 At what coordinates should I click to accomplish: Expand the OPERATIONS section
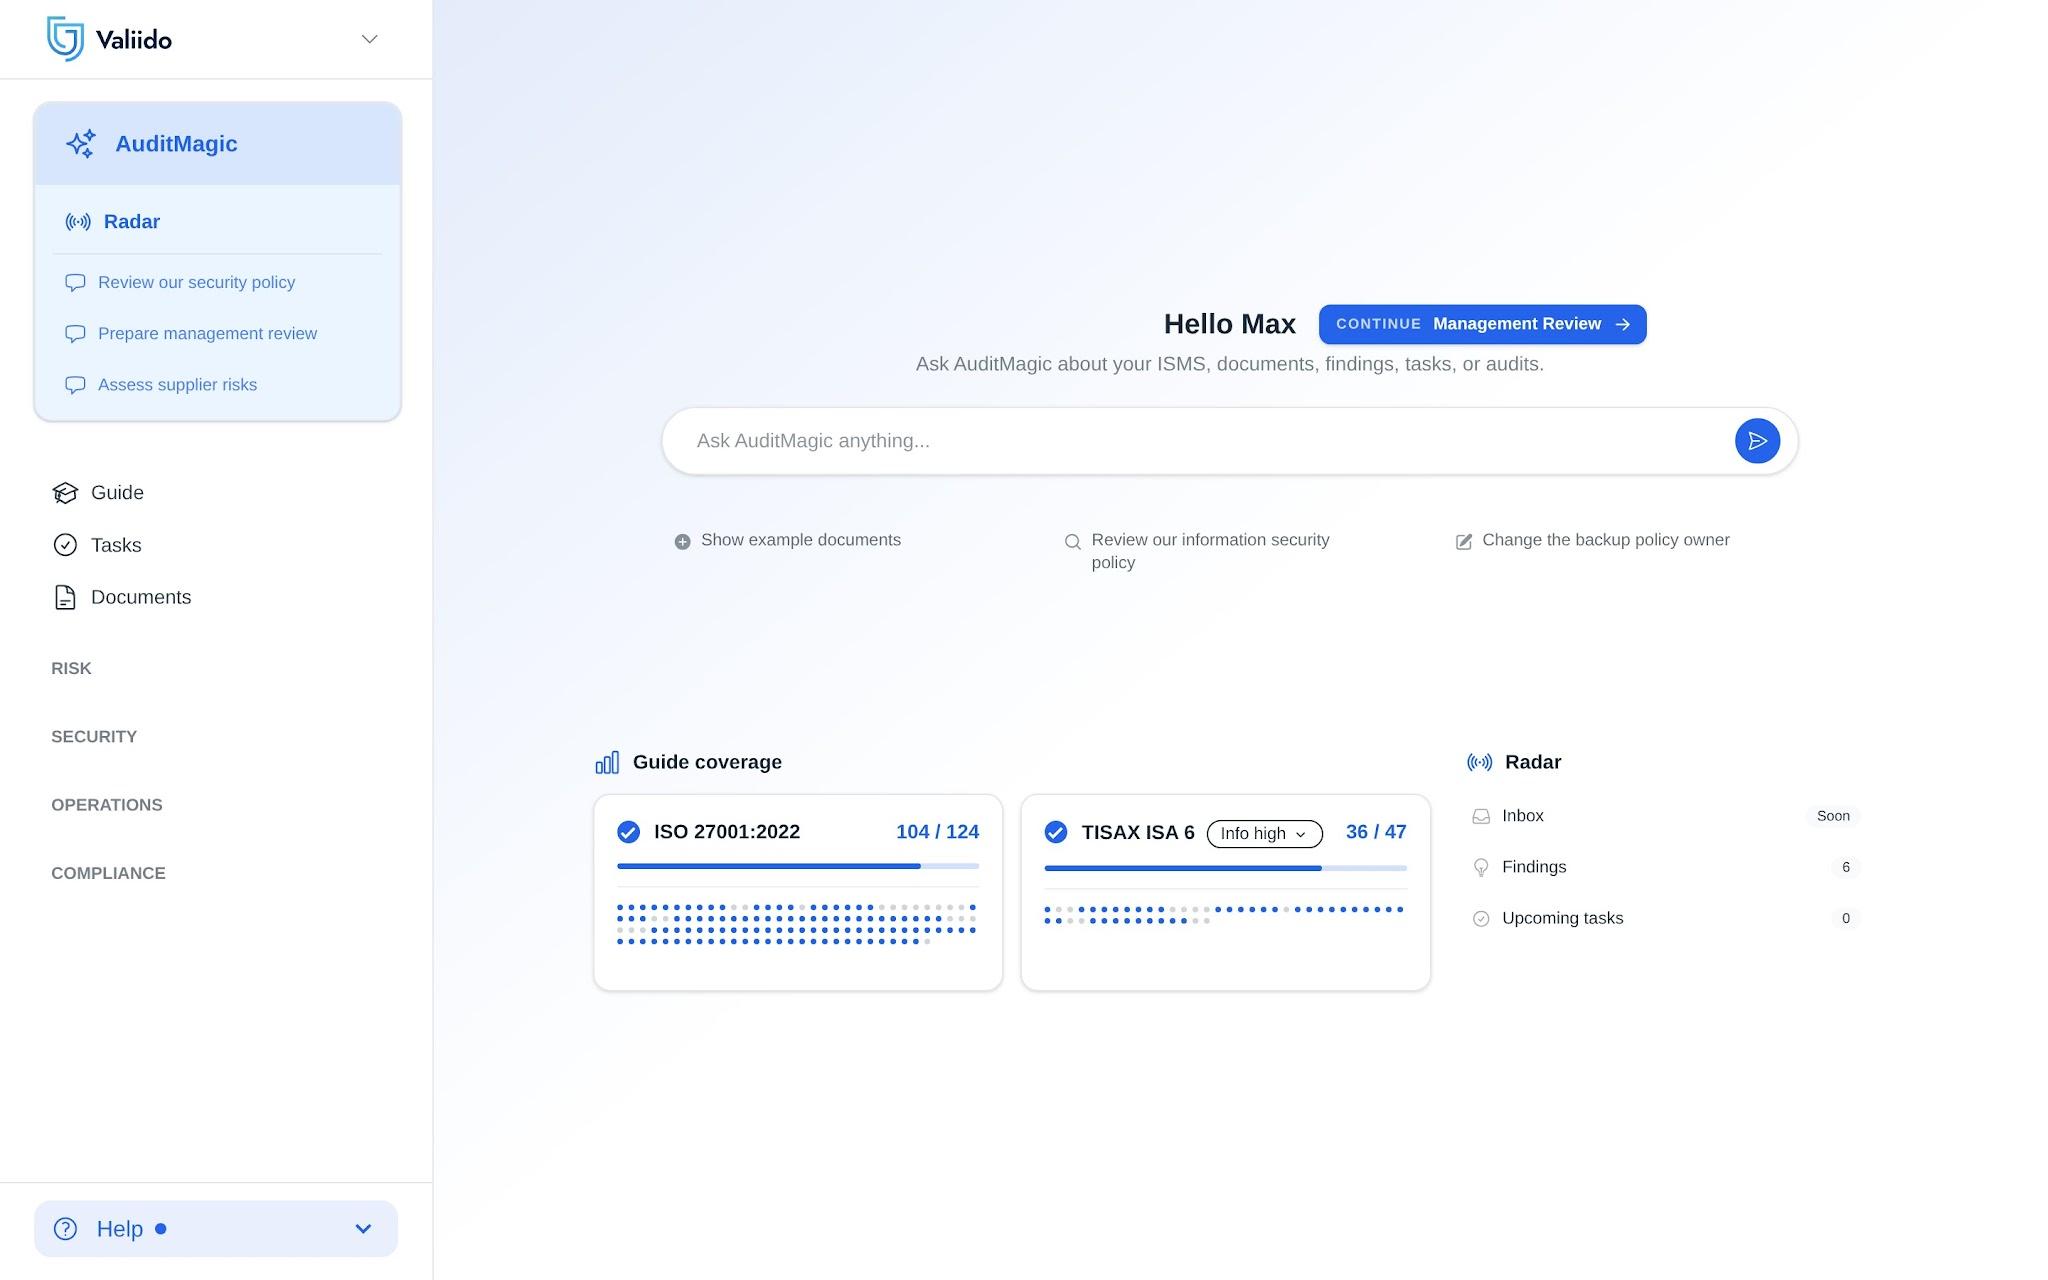(x=107, y=805)
